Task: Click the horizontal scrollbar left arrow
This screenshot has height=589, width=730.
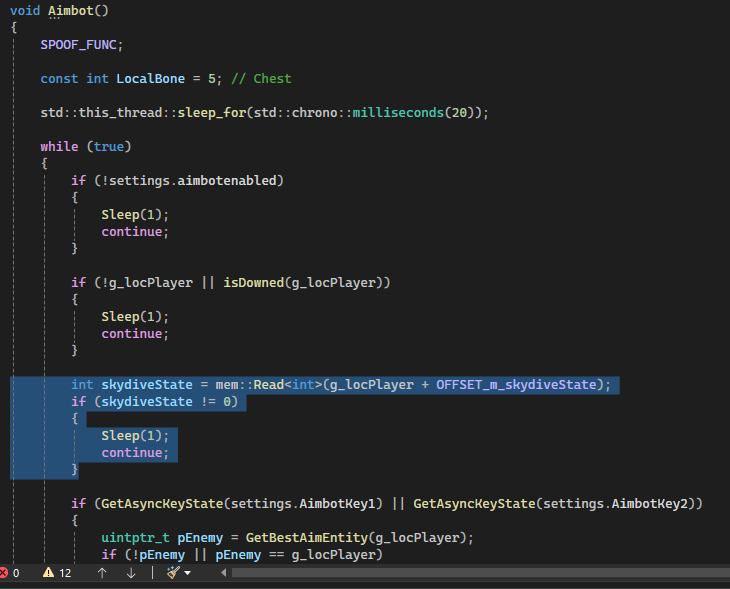Action: (x=223, y=573)
